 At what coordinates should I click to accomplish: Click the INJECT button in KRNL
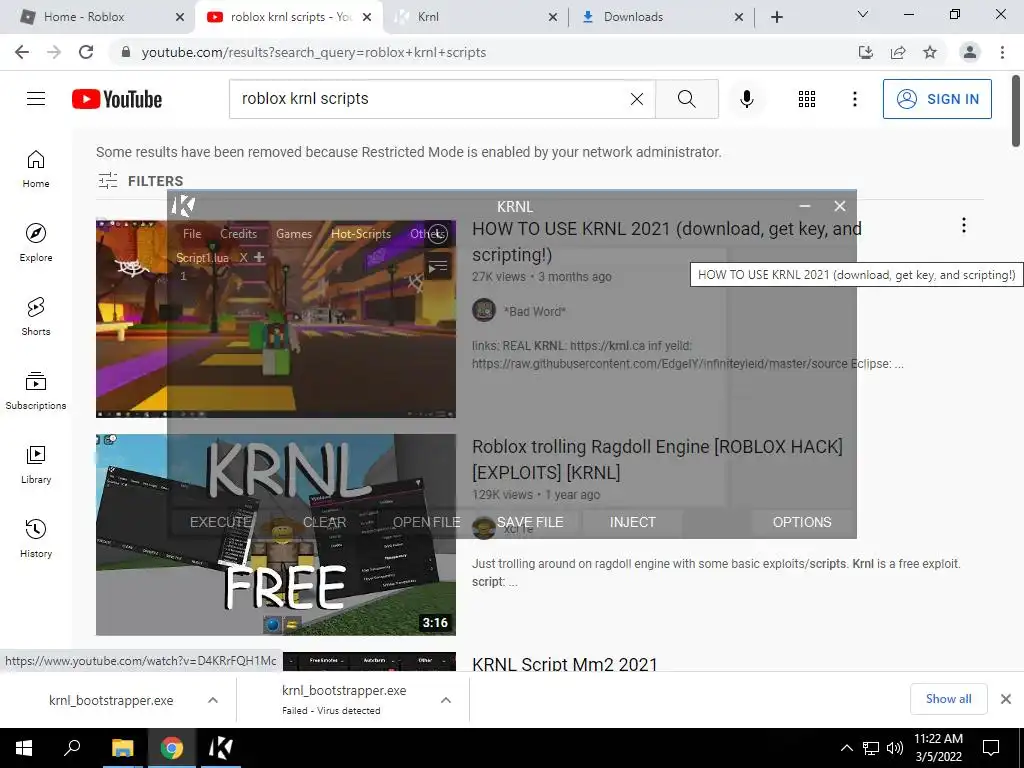632,522
